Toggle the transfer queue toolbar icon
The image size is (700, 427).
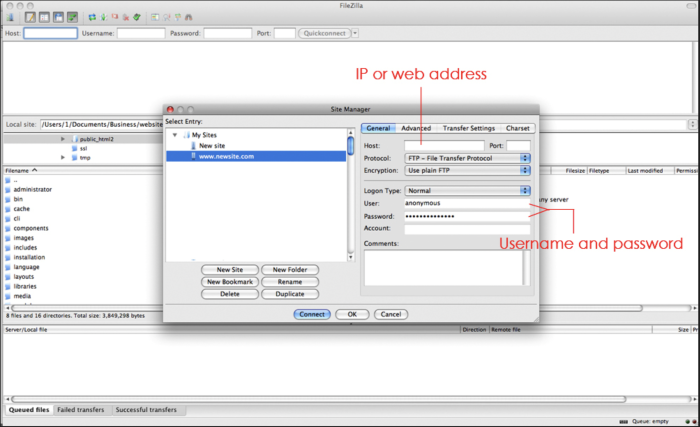[72, 17]
